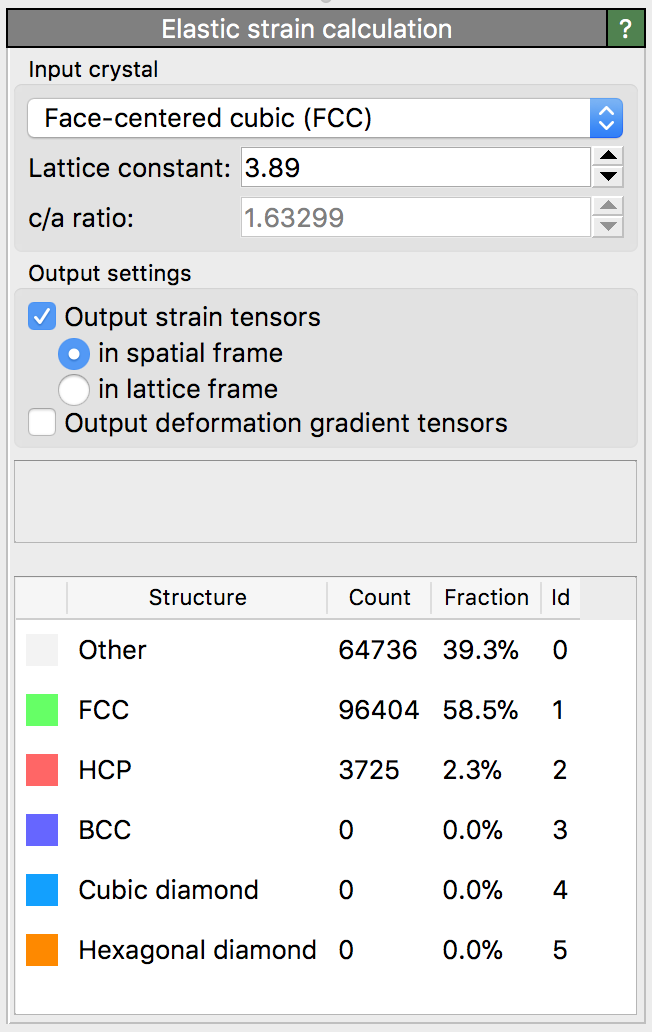Click the blue Cubic diamond color swatch
The width and height of the screenshot is (652, 1032).
(x=42, y=890)
